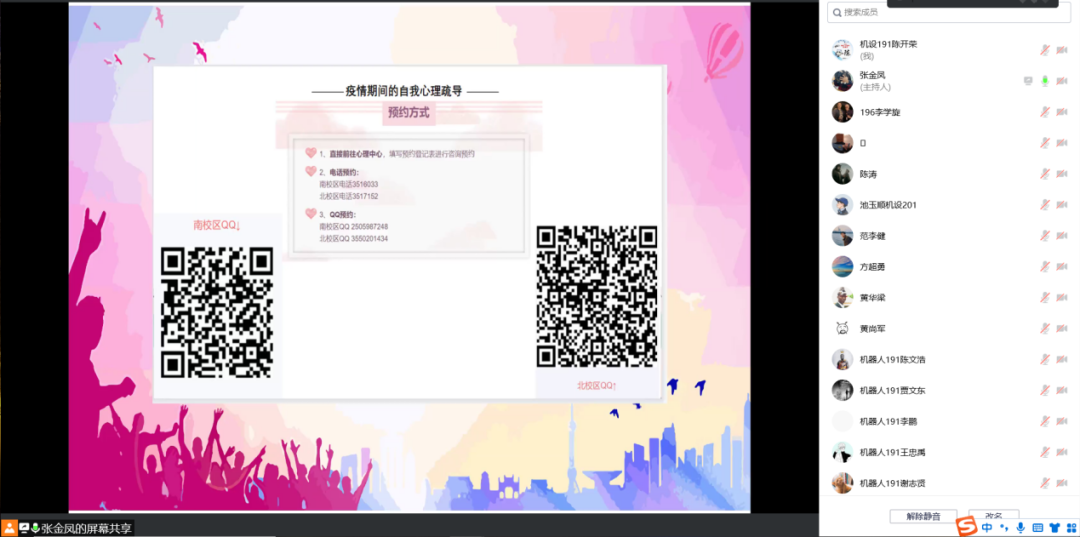Toggle Sogou punctuation mode icon
The height and width of the screenshot is (537, 1080).
click(1004, 528)
